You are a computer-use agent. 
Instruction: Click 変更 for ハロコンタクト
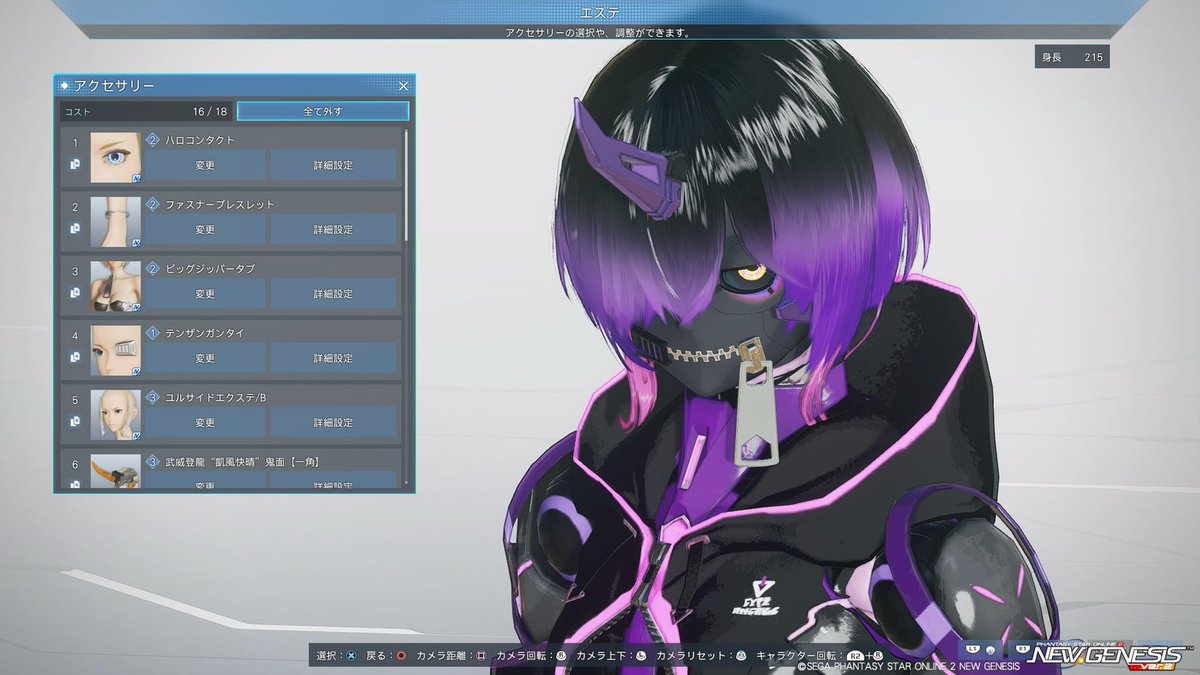tap(206, 165)
